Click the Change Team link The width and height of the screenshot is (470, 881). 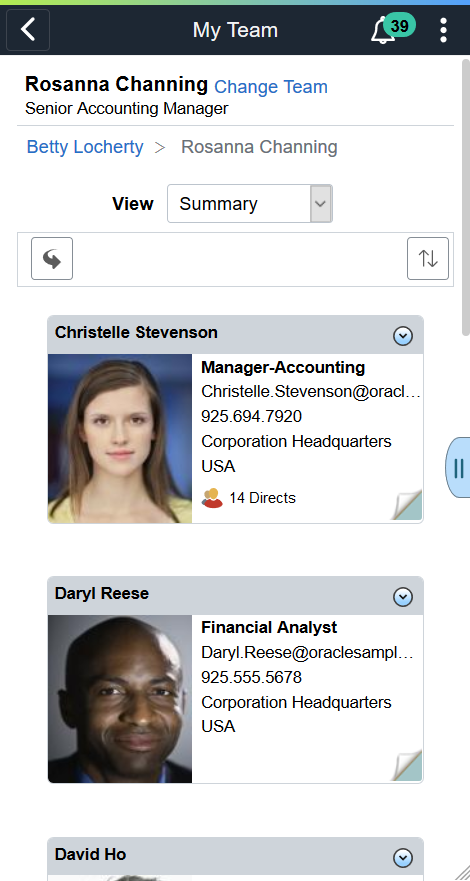click(x=271, y=87)
